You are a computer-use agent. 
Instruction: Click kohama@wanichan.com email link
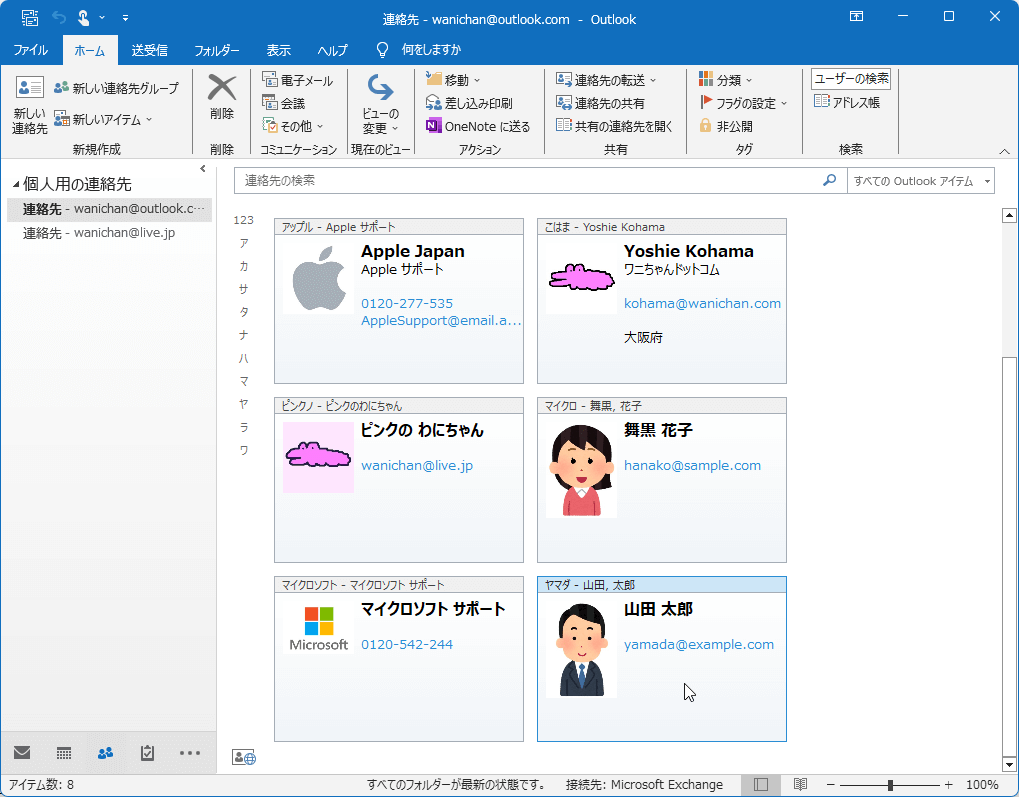click(702, 303)
